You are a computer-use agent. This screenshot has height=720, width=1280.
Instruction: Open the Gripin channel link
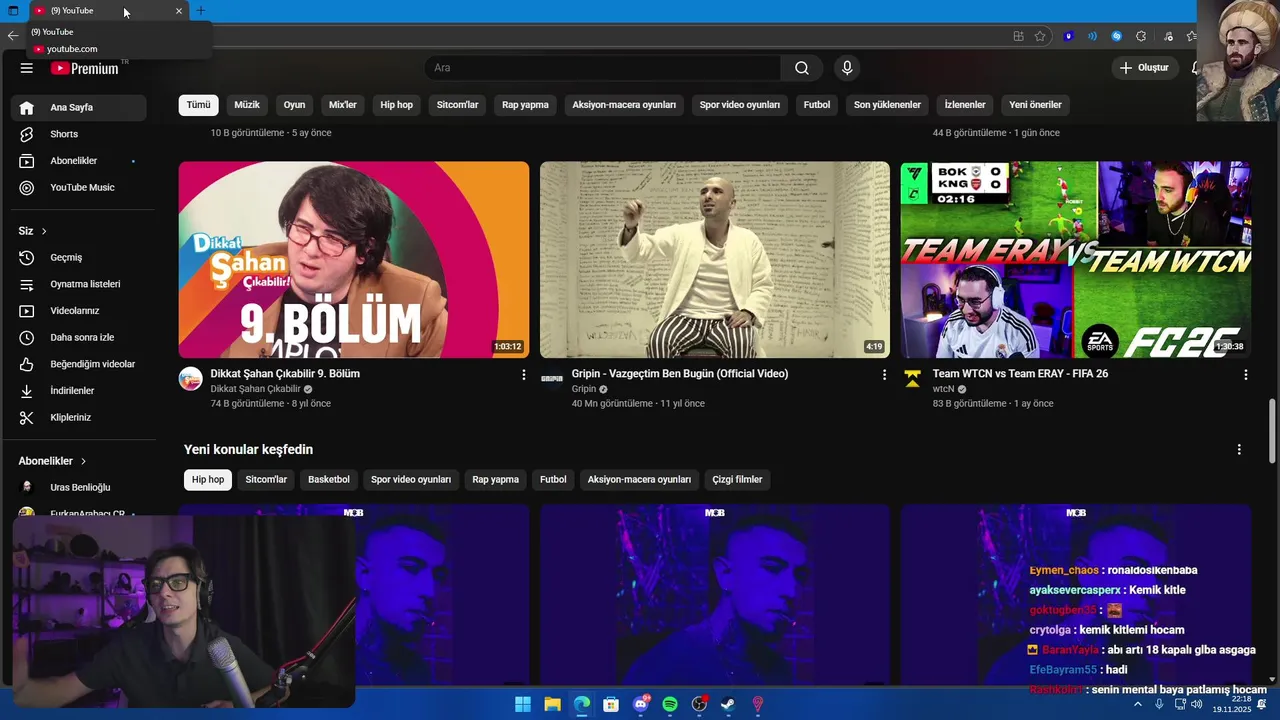tap(584, 389)
